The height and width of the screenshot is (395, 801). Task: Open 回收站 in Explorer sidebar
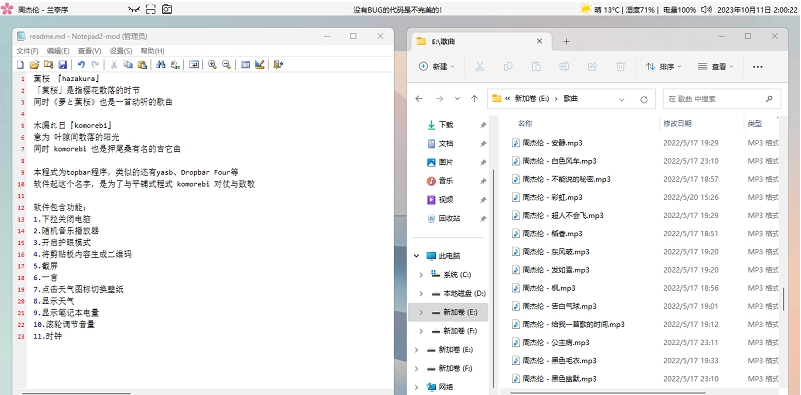[450, 218]
